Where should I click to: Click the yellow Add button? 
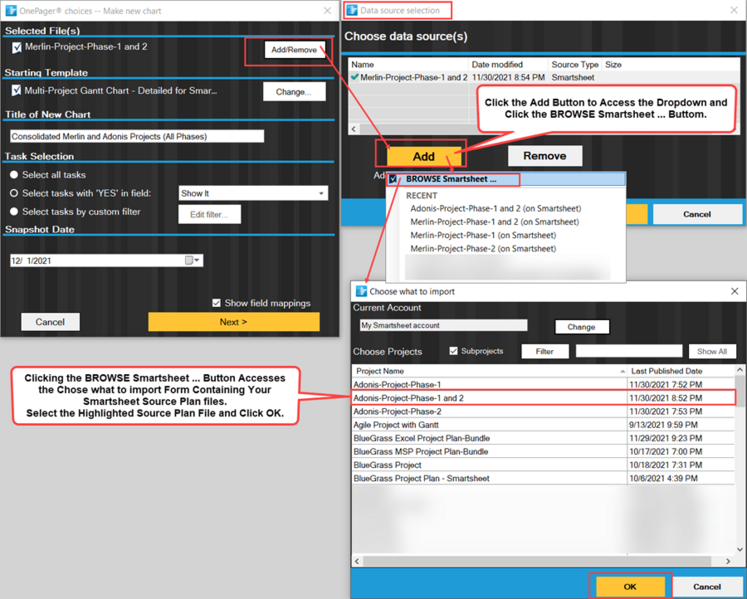click(424, 156)
